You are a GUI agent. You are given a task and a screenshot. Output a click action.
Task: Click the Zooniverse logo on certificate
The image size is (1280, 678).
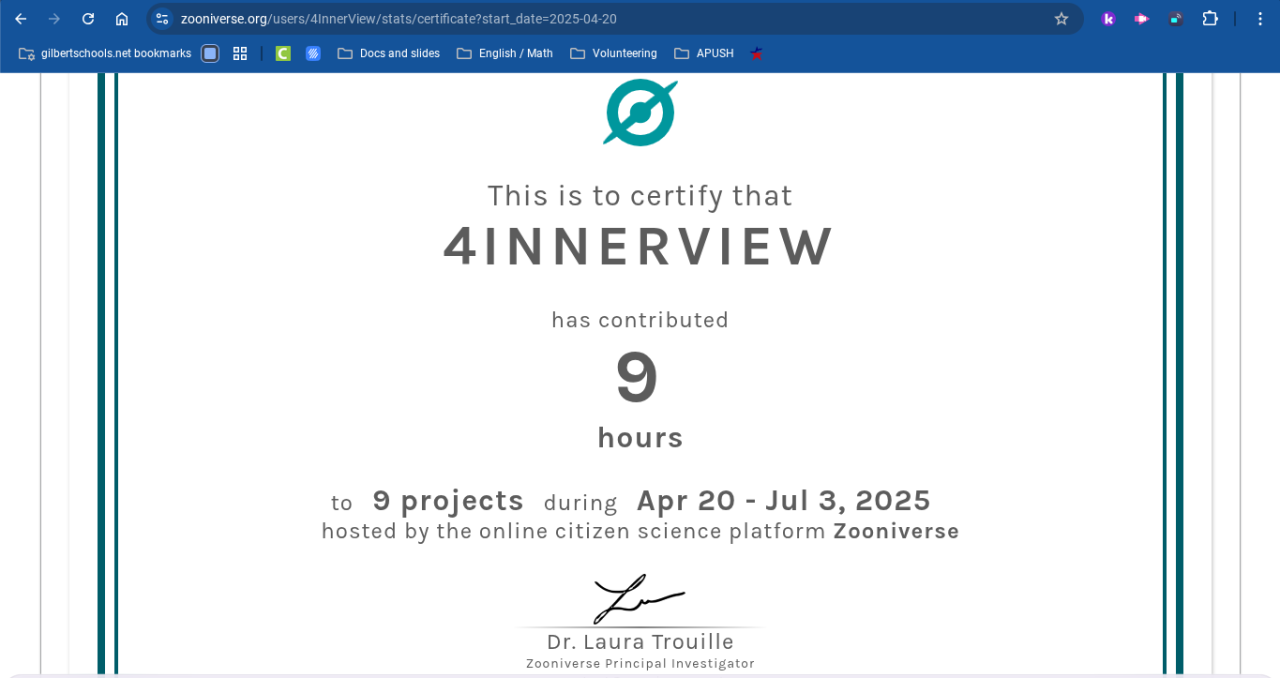tap(640, 112)
